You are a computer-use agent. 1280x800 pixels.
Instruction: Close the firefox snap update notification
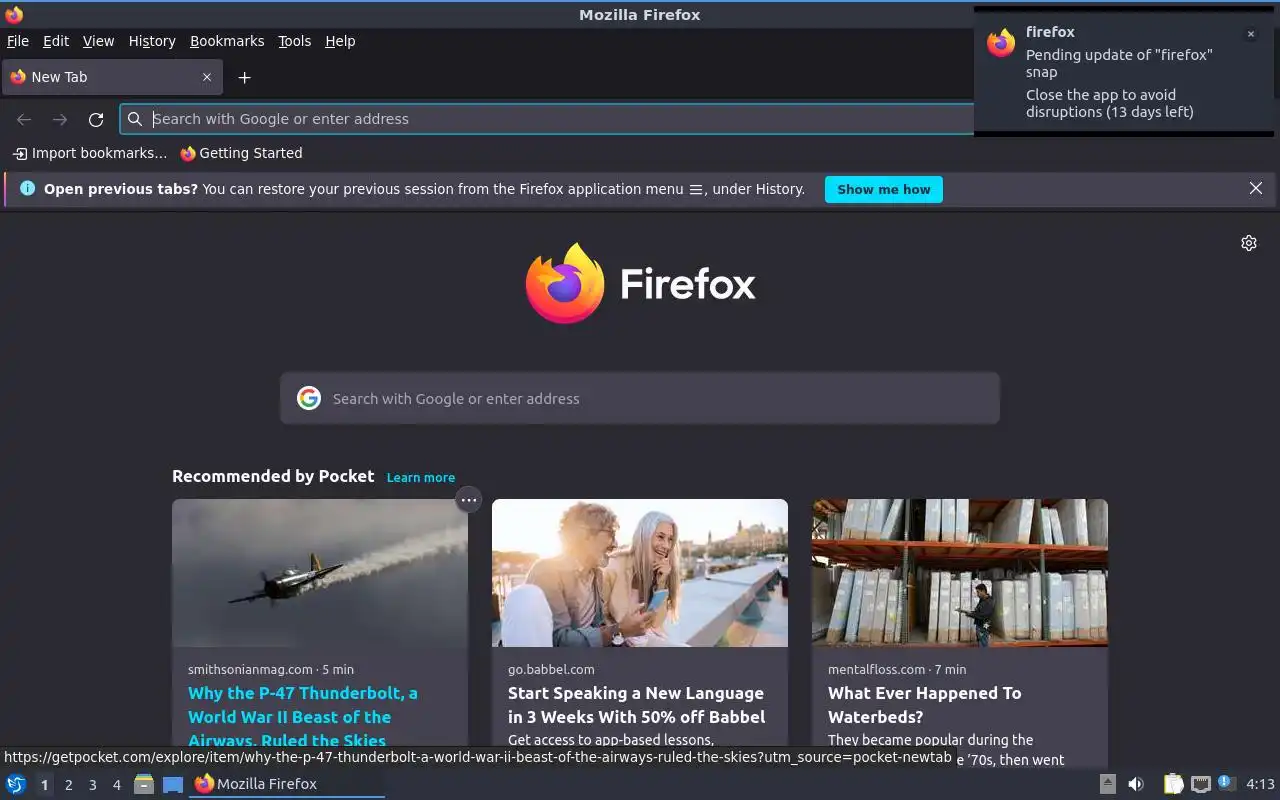click(x=1250, y=34)
